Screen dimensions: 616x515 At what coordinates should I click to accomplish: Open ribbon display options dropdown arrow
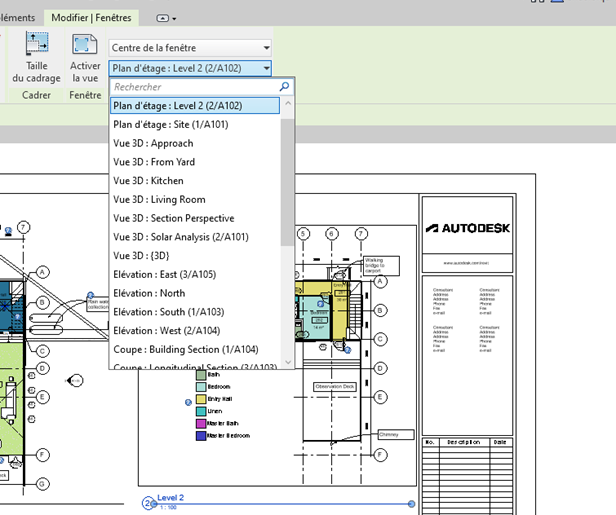point(175,18)
